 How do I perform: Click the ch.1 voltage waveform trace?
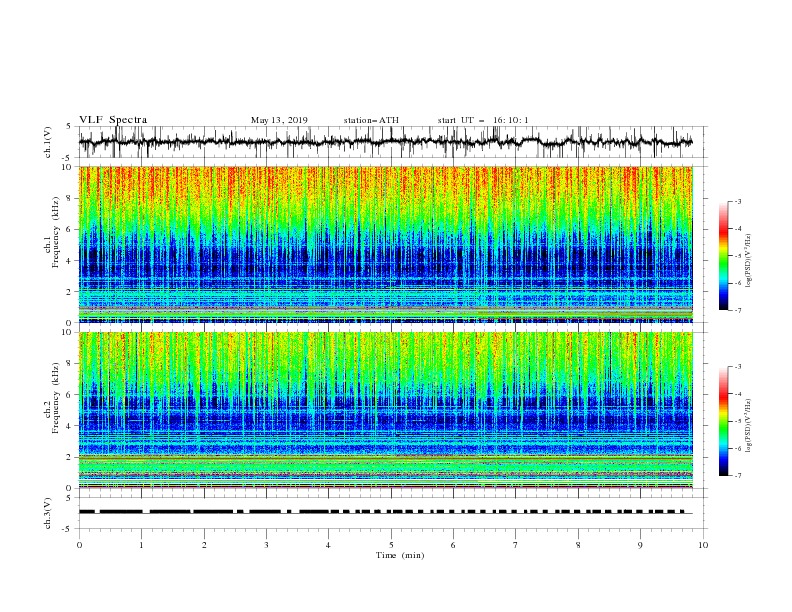(x=385, y=142)
